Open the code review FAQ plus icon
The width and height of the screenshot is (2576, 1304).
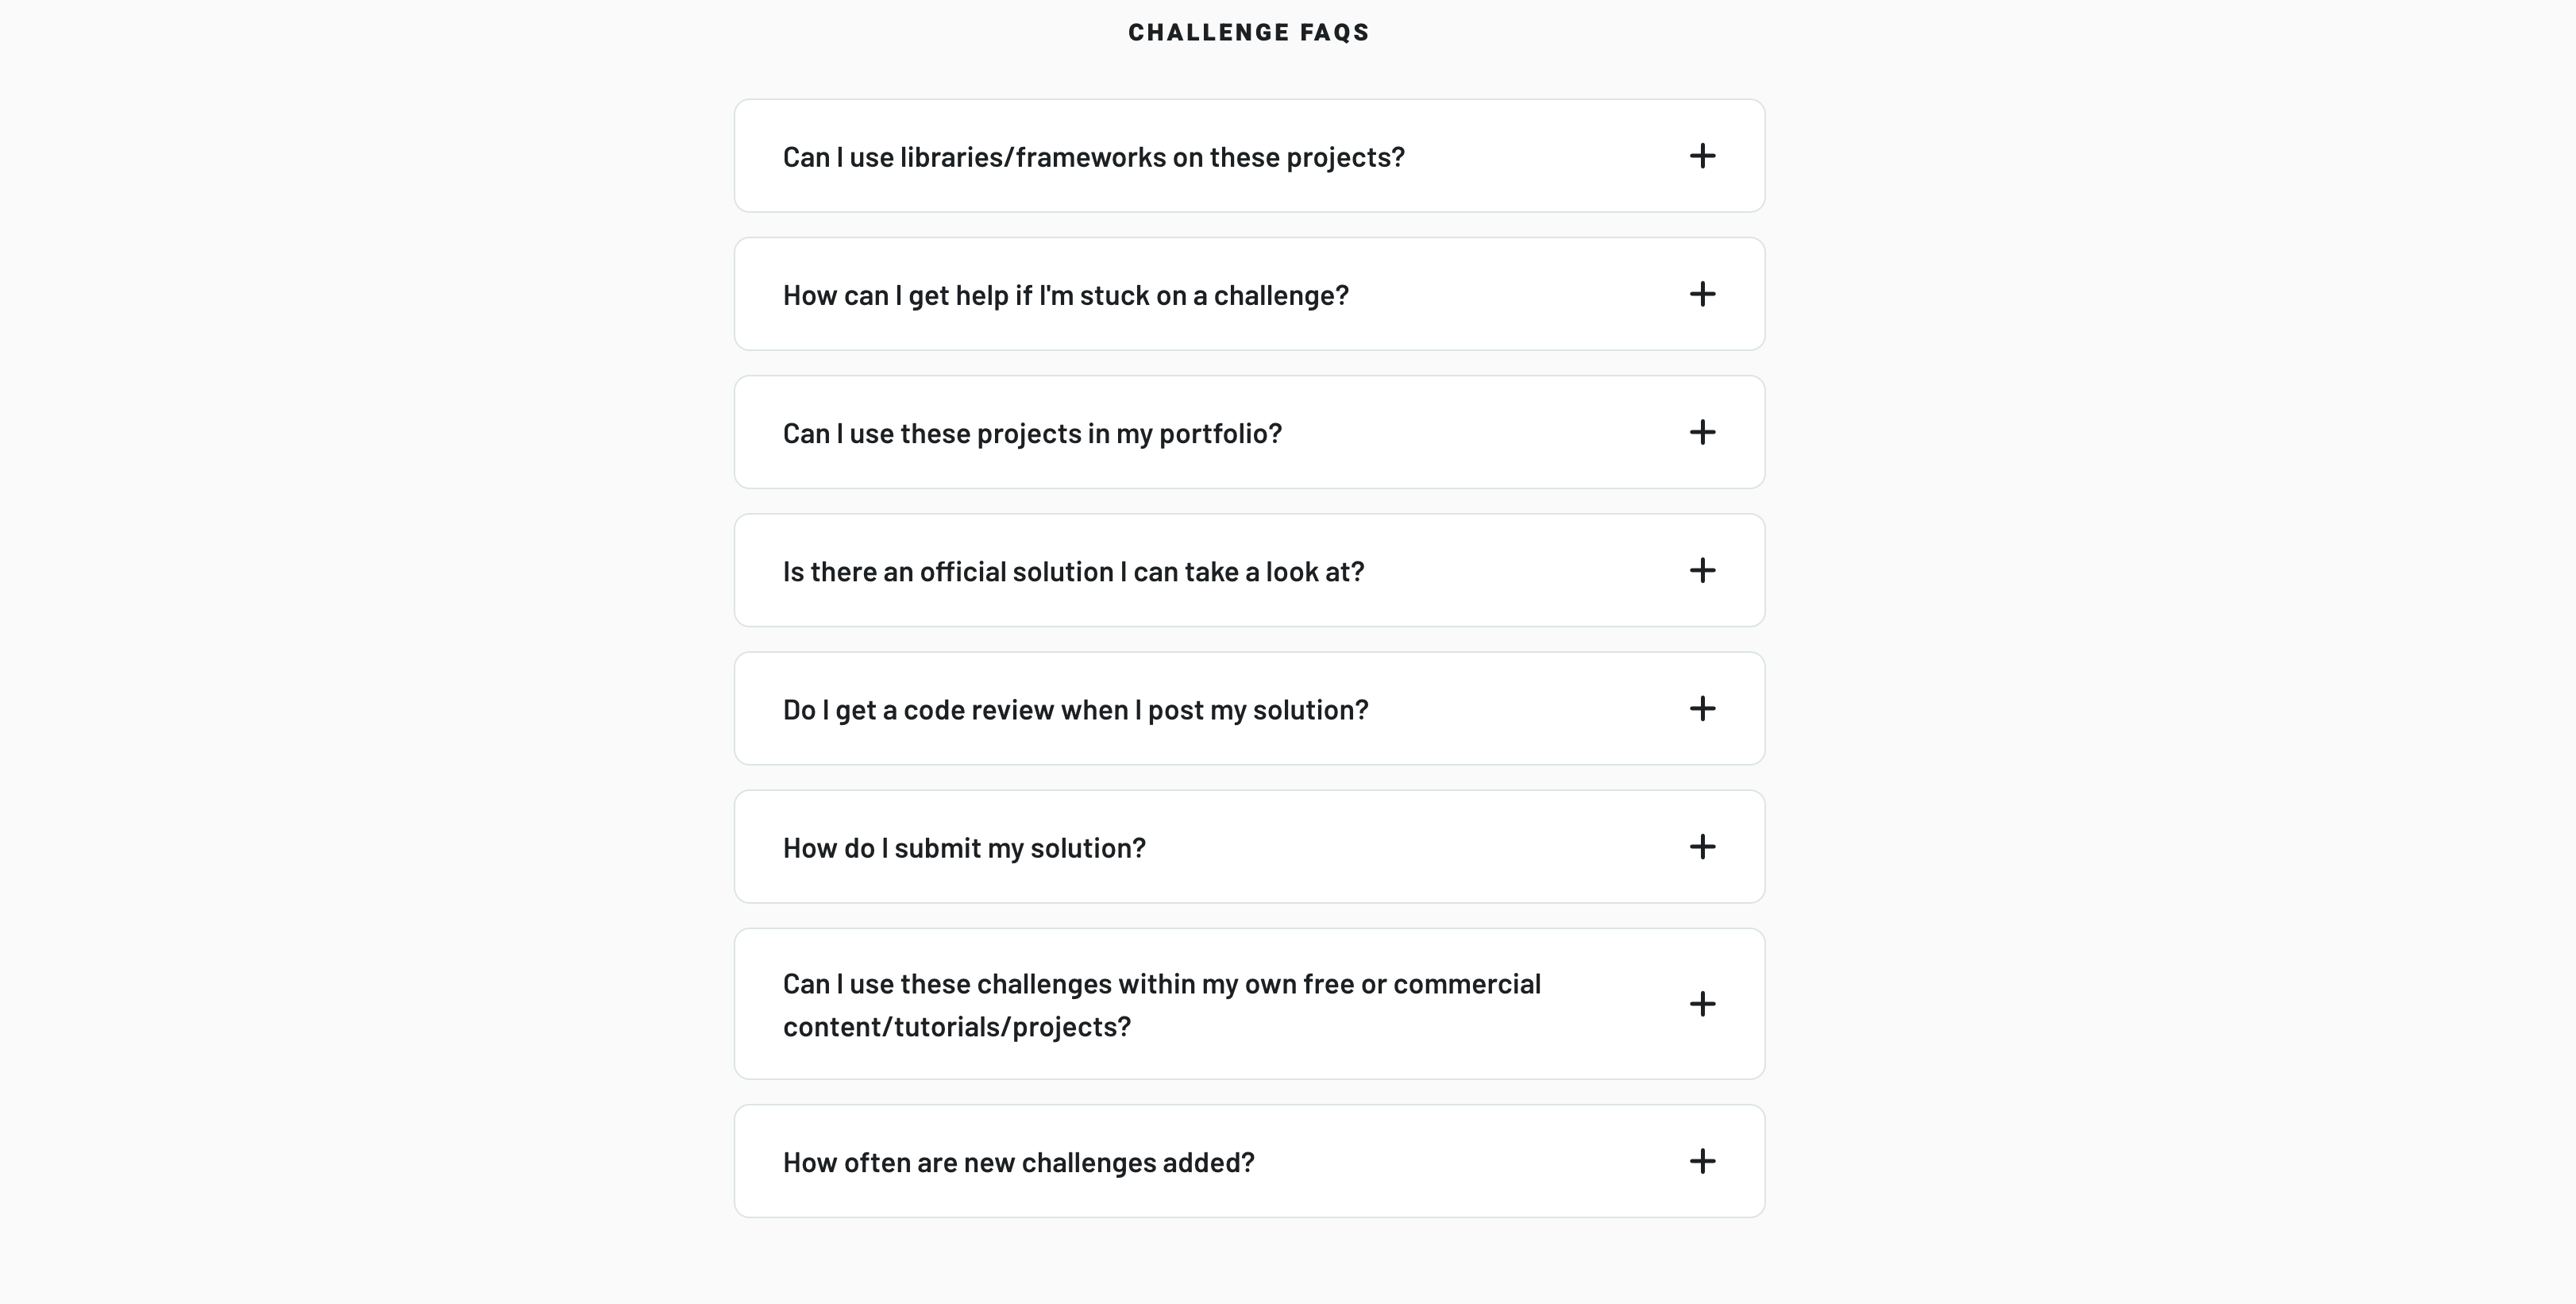[x=1703, y=709]
